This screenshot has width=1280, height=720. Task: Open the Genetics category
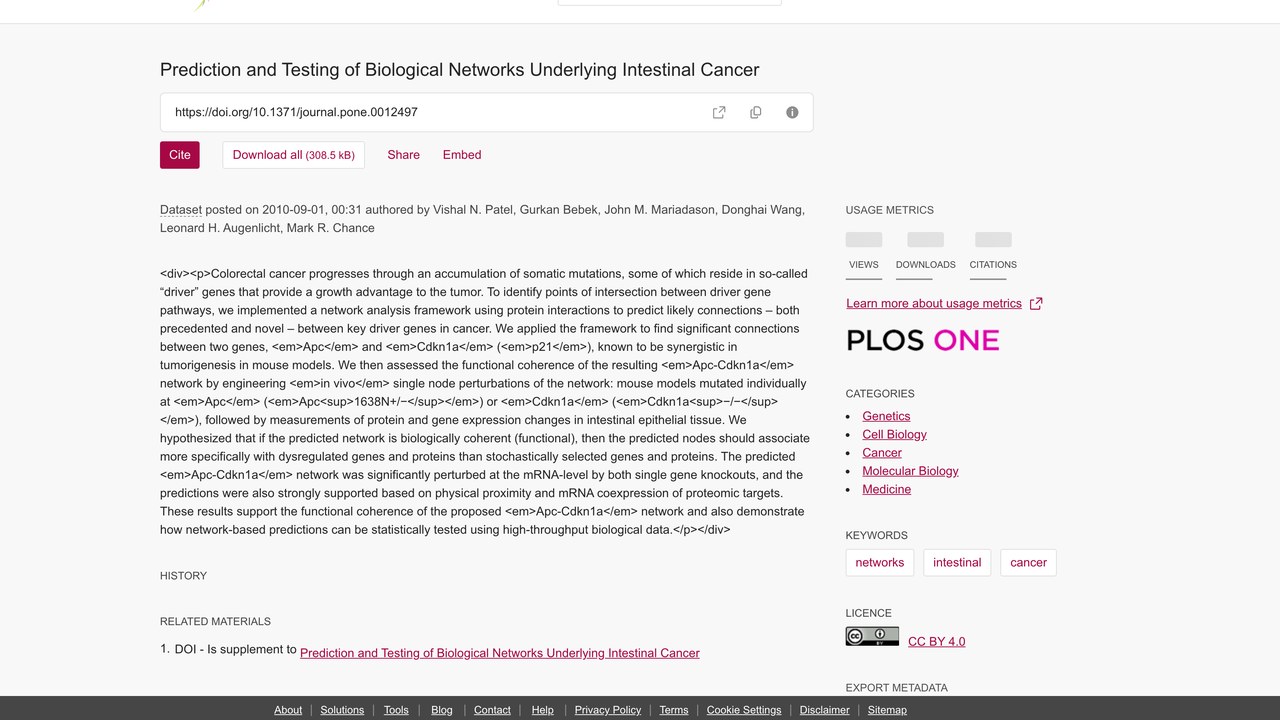coord(886,416)
